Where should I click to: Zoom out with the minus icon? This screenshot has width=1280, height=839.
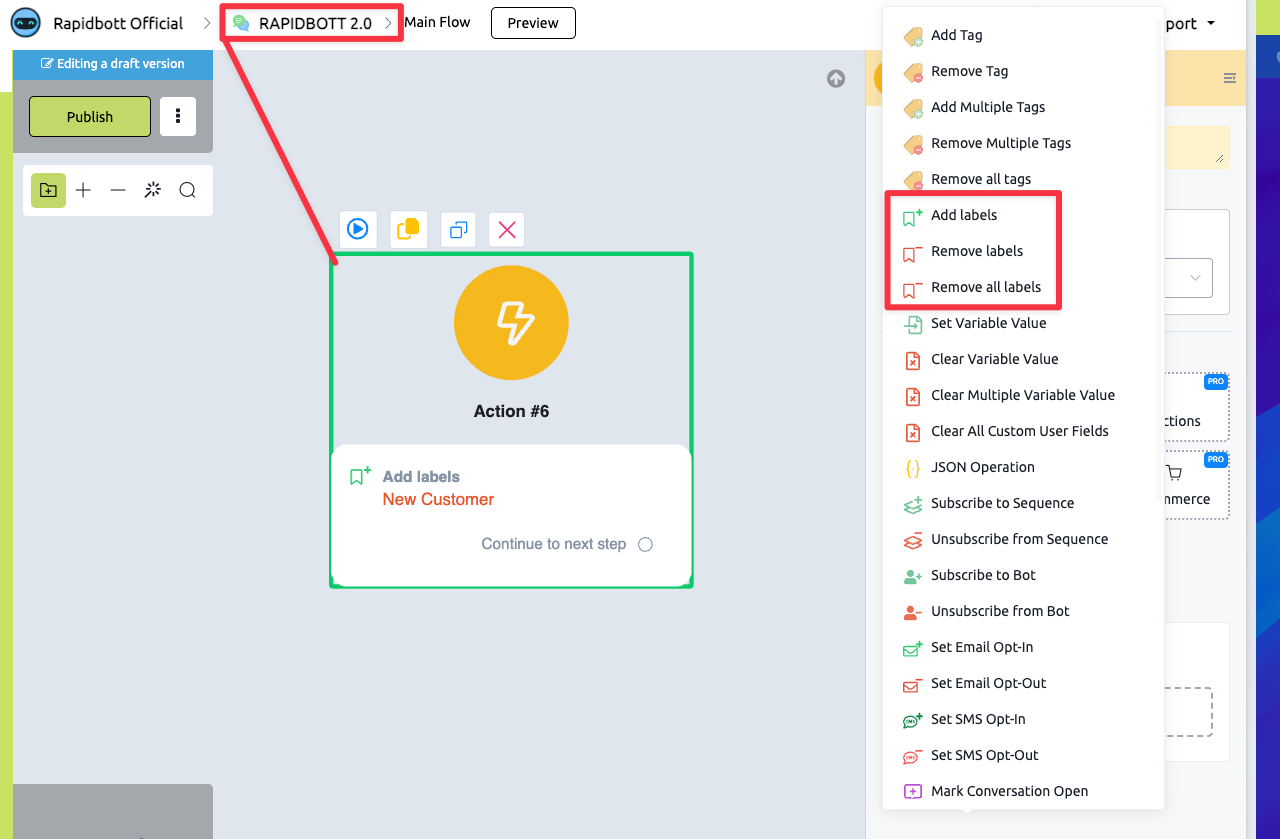coord(118,190)
